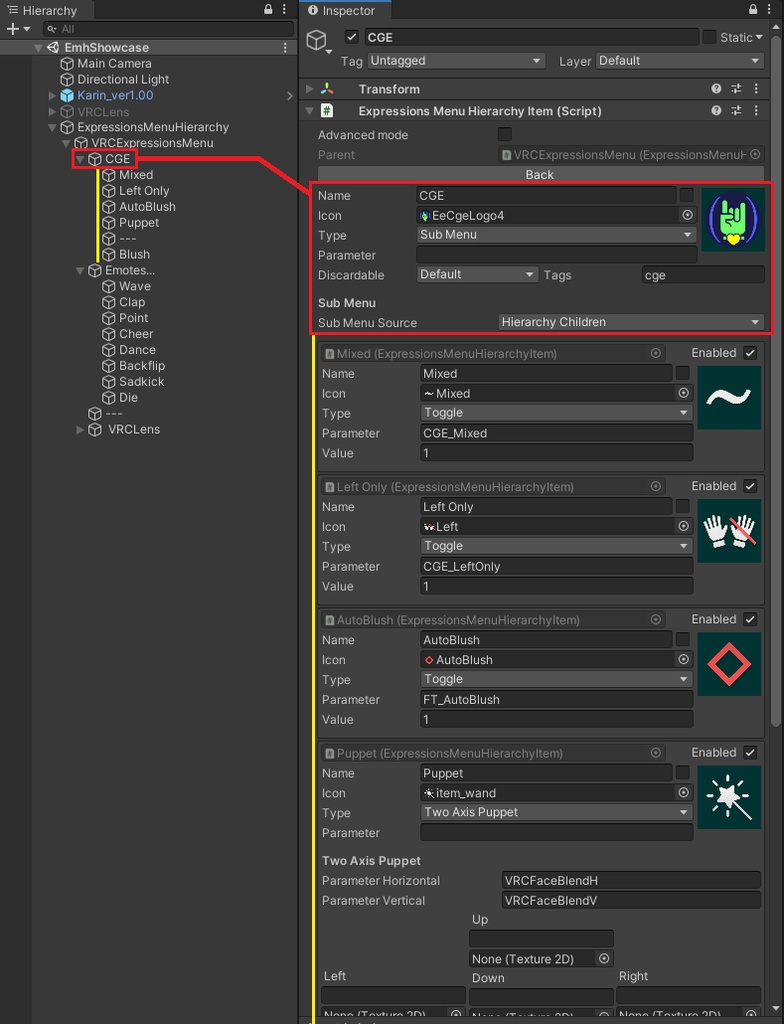The width and height of the screenshot is (784, 1024).
Task: Toggle the CGE object active checkbox
Action: (351, 37)
